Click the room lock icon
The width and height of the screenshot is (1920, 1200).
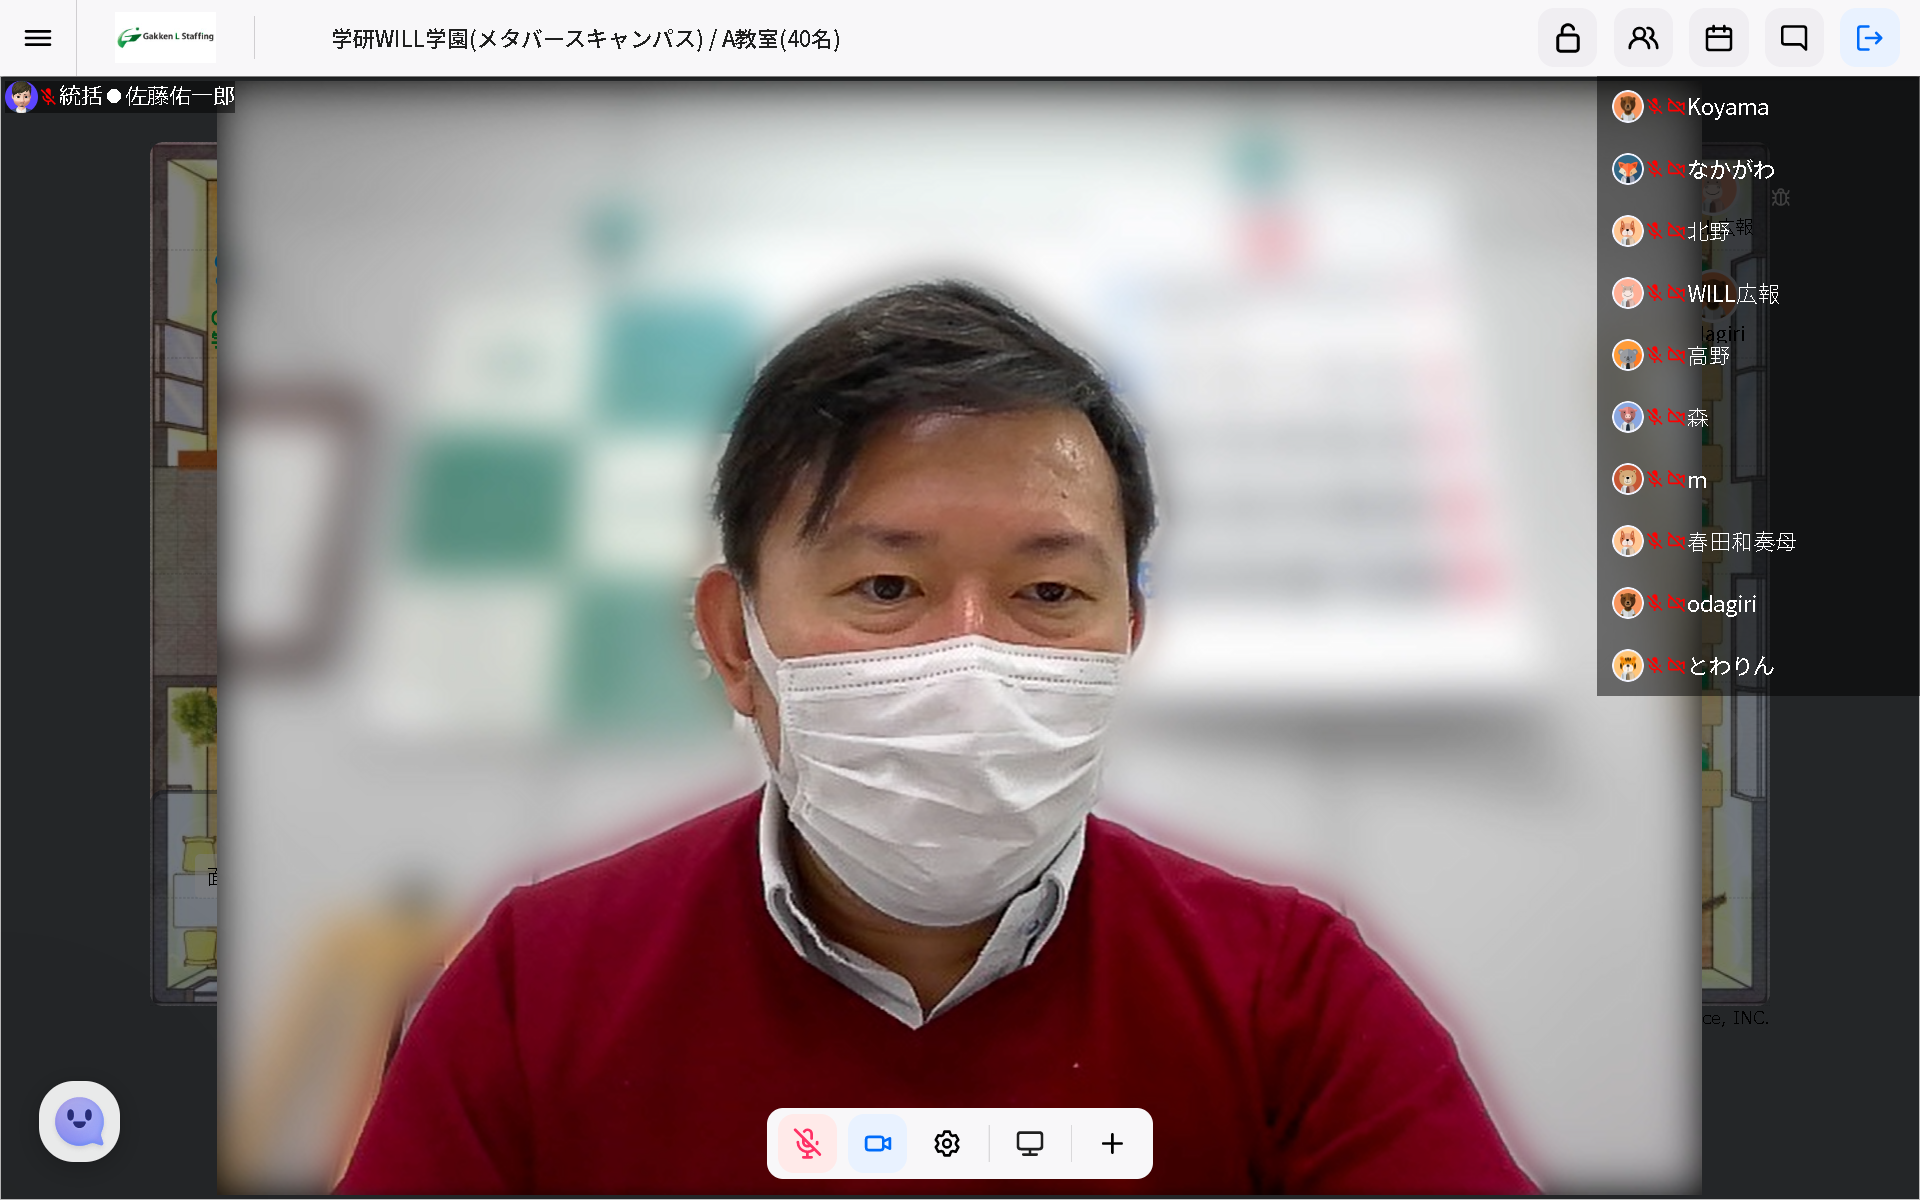[1567, 38]
